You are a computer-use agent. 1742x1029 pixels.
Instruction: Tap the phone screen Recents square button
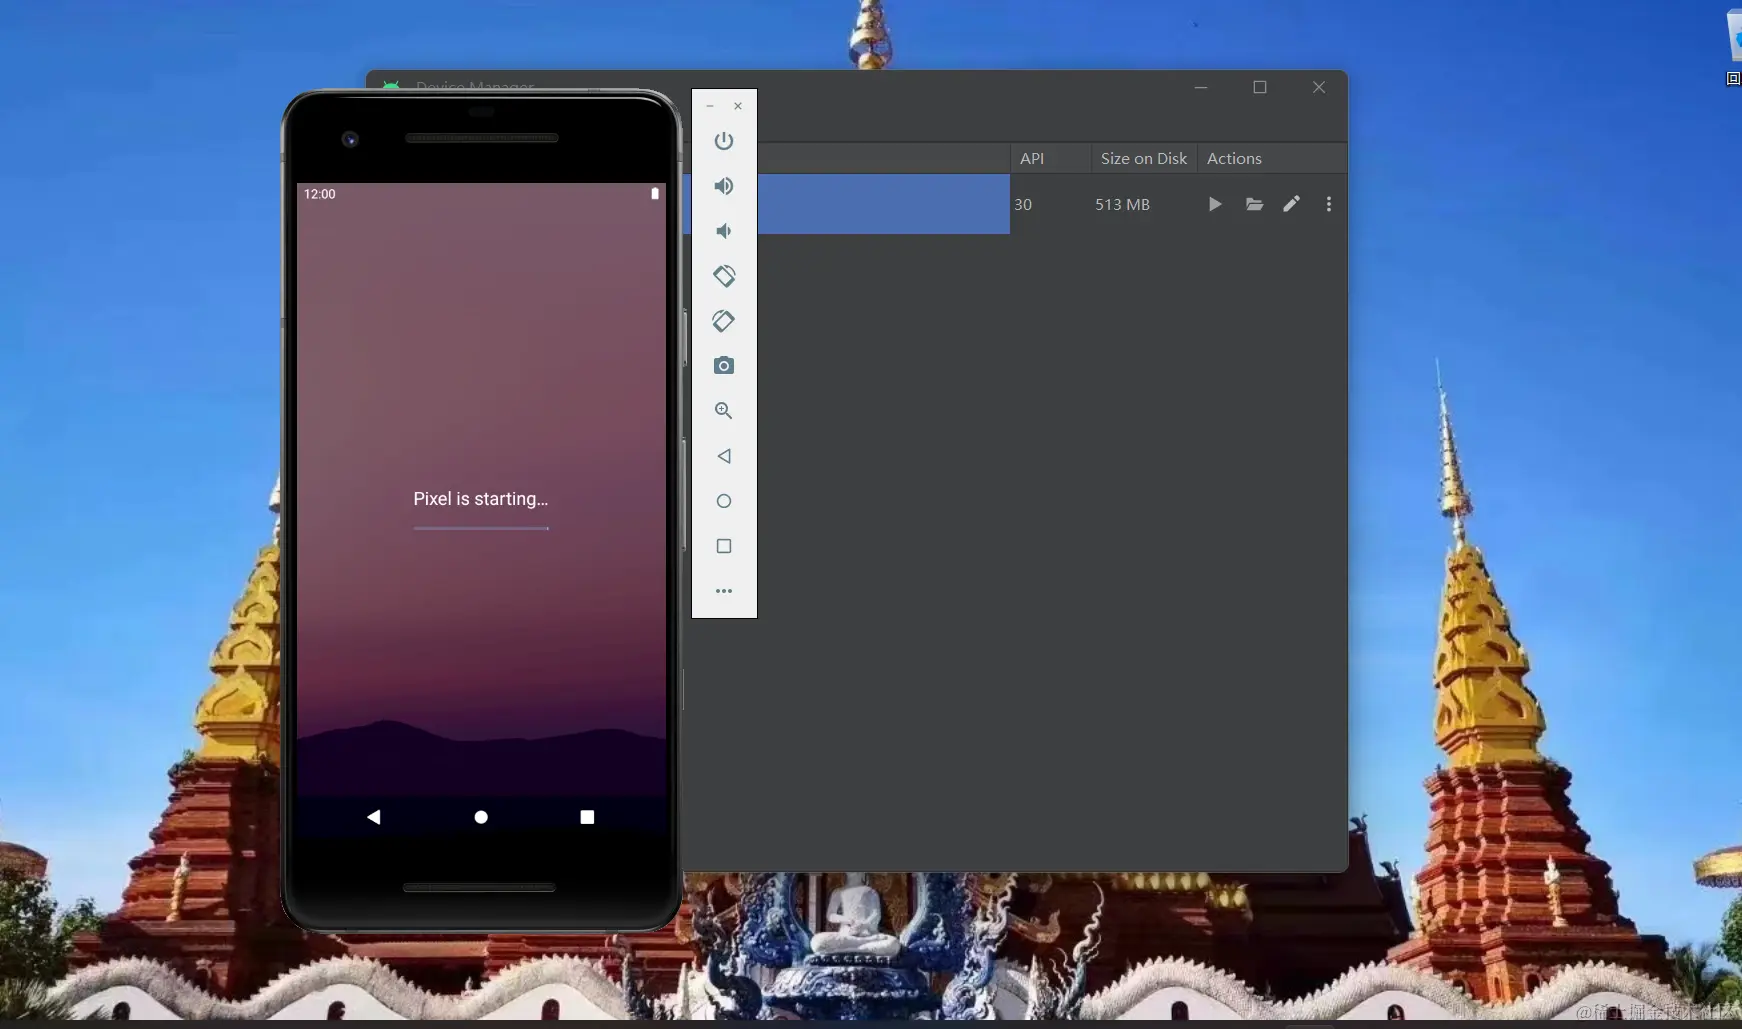click(x=587, y=817)
